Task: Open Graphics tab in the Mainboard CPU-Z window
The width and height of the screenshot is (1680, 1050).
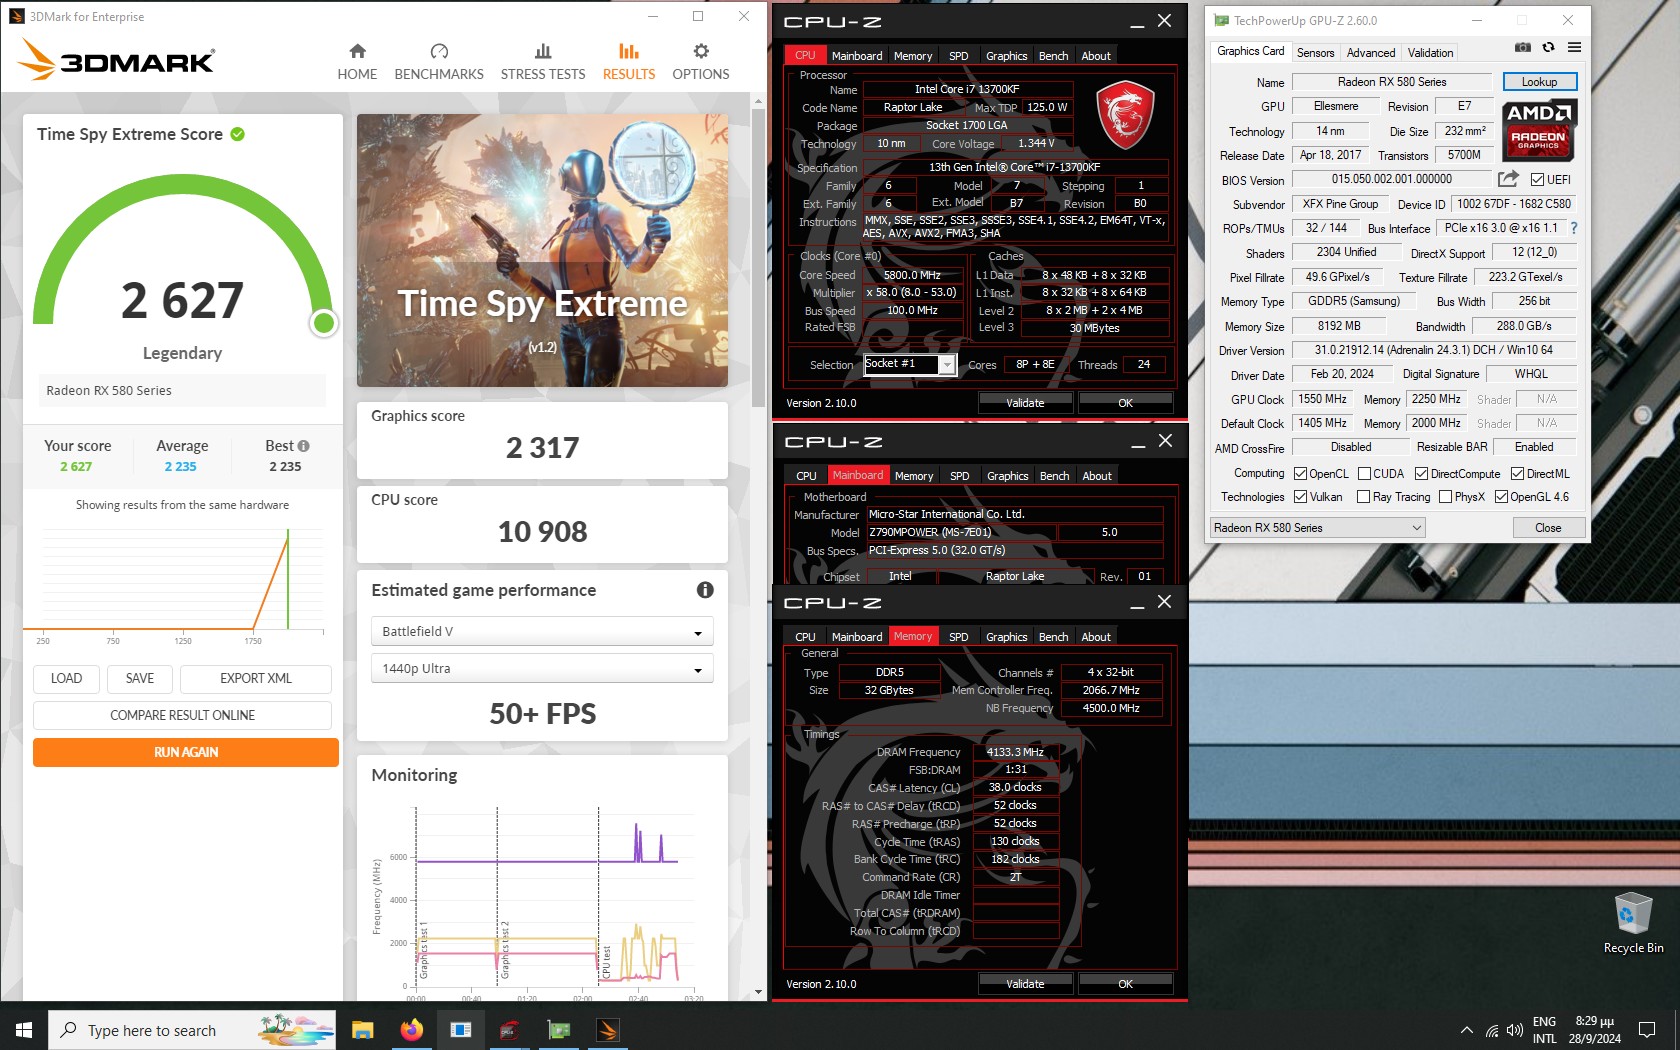Action: point(1007,476)
